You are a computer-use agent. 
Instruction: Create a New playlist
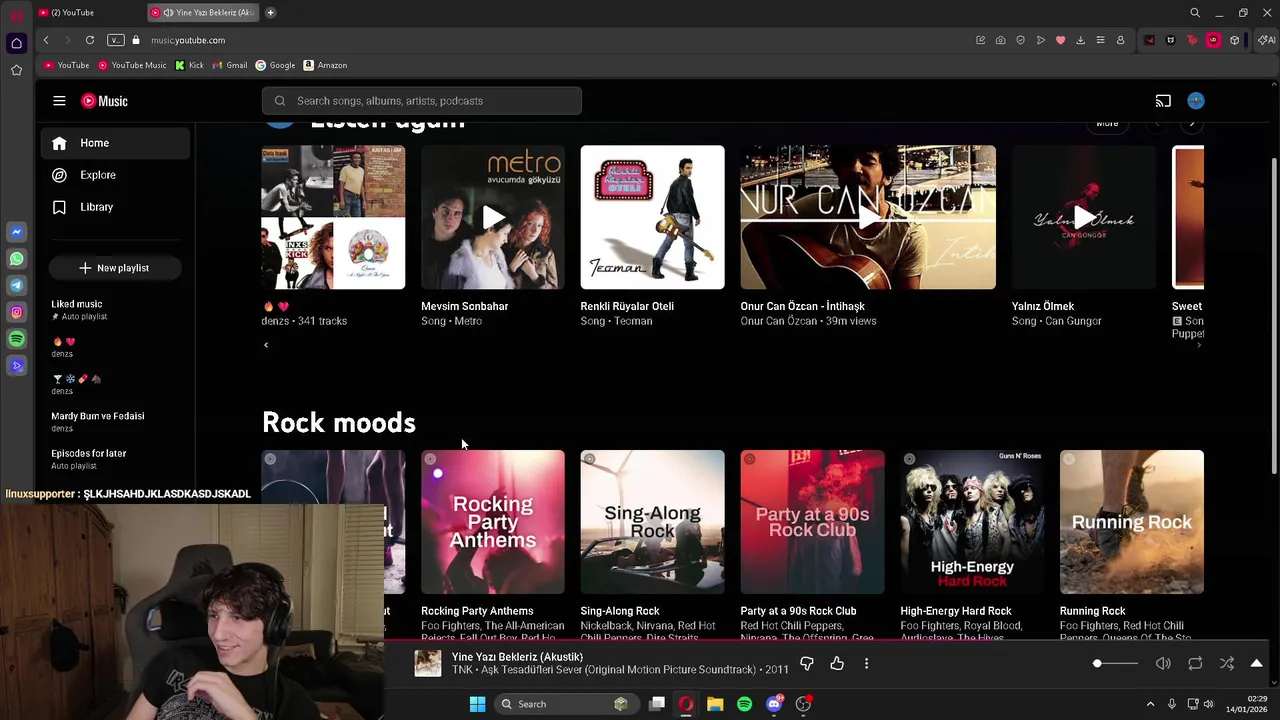[114, 268]
